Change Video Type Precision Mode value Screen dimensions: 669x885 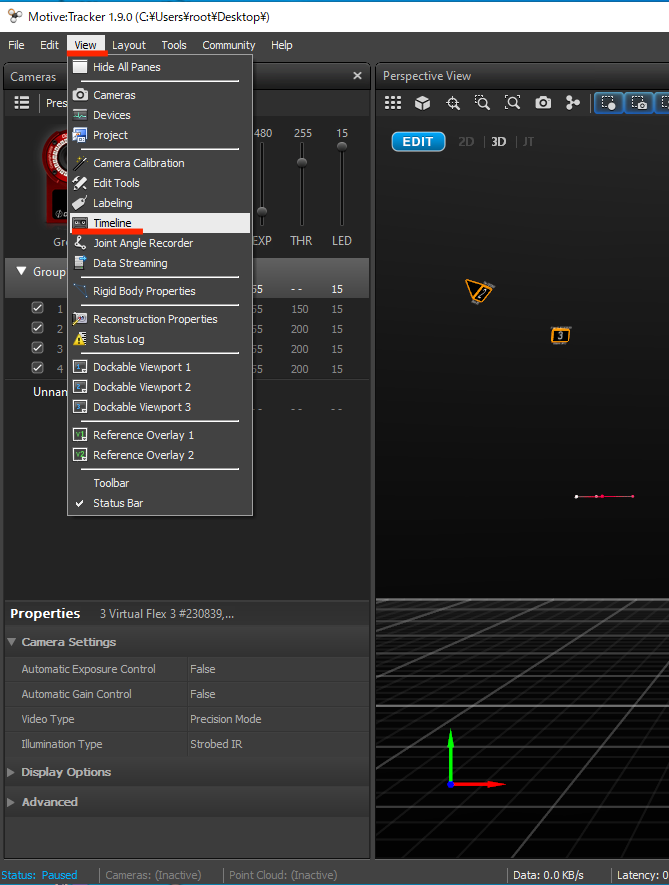pyautogui.click(x=278, y=719)
